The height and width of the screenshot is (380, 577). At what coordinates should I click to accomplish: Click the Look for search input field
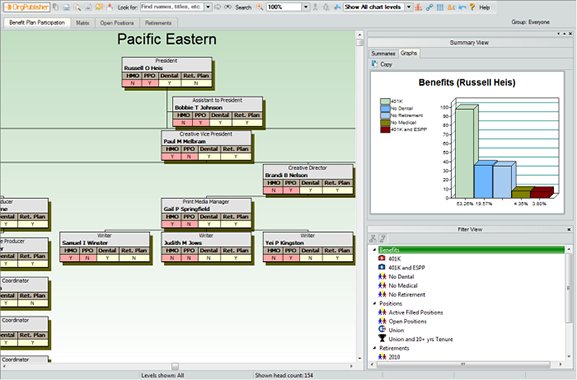[x=172, y=7]
